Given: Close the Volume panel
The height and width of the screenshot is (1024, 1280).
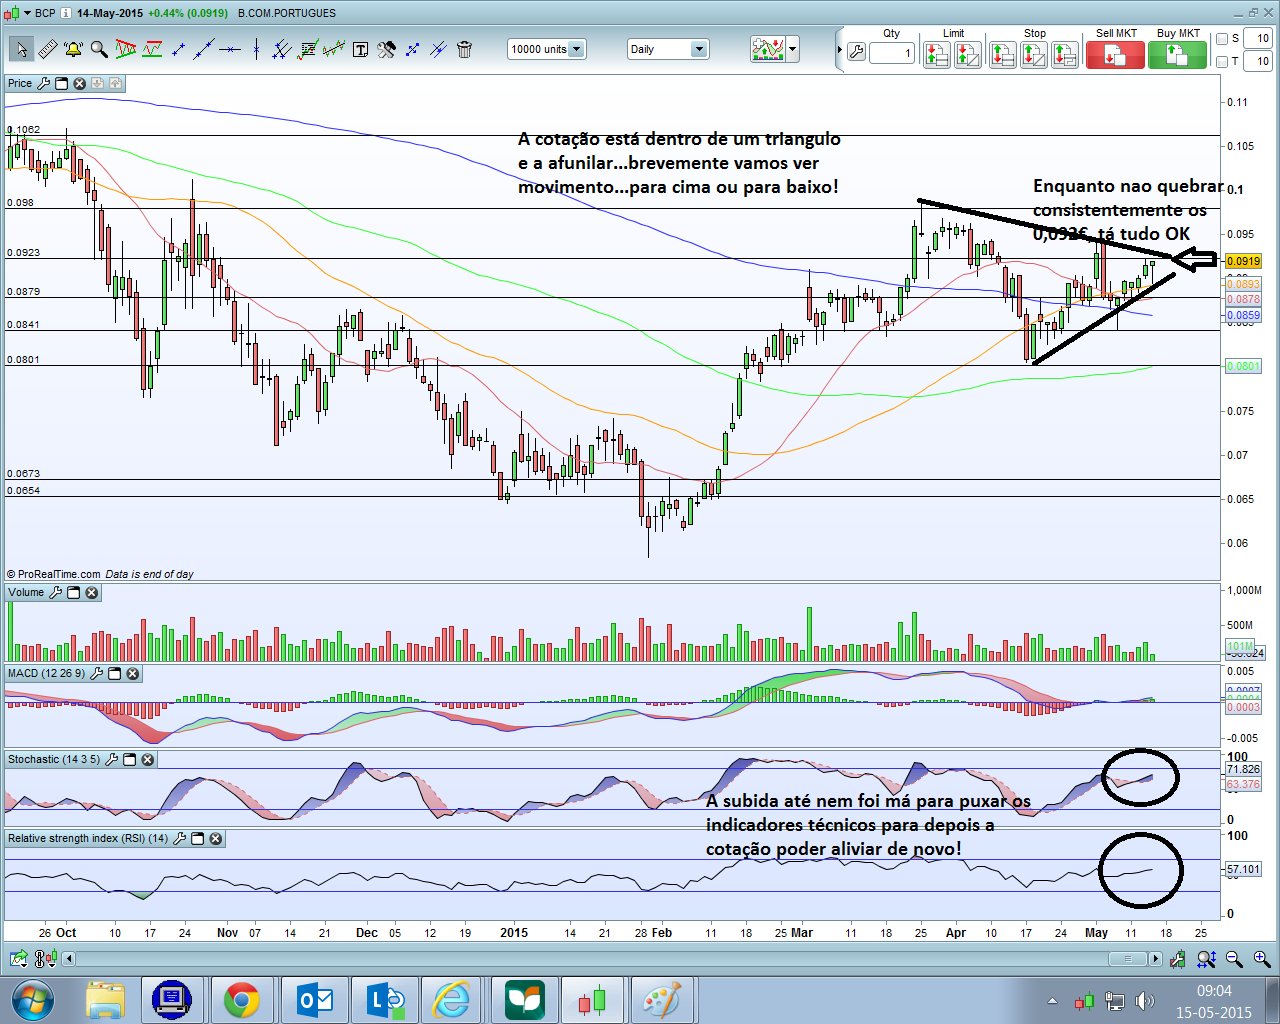Looking at the screenshot, I should click(92, 593).
